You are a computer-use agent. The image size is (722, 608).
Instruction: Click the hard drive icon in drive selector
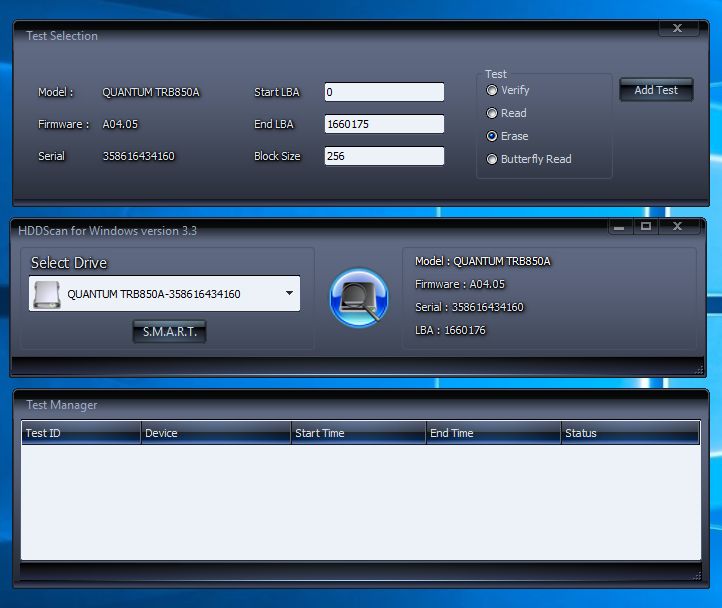(47, 294)
